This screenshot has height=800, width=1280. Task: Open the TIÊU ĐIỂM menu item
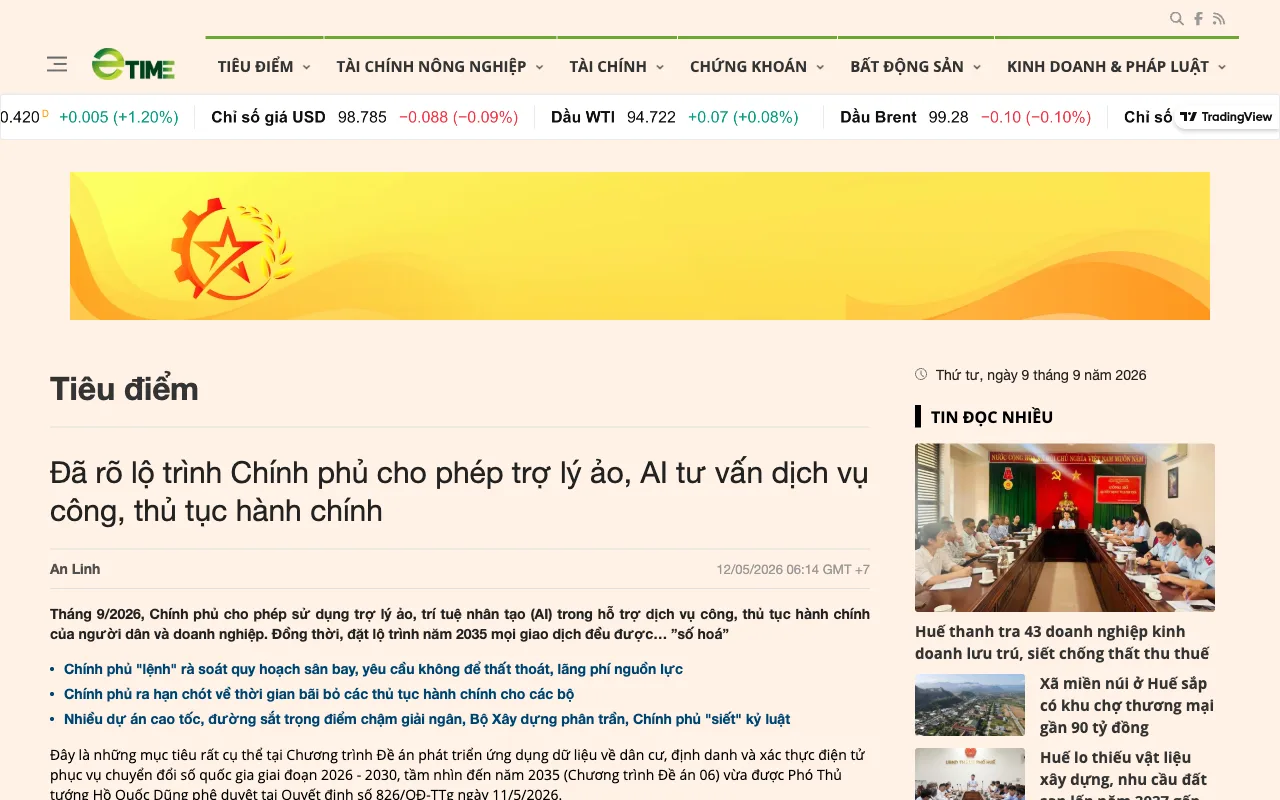[255, 66]
